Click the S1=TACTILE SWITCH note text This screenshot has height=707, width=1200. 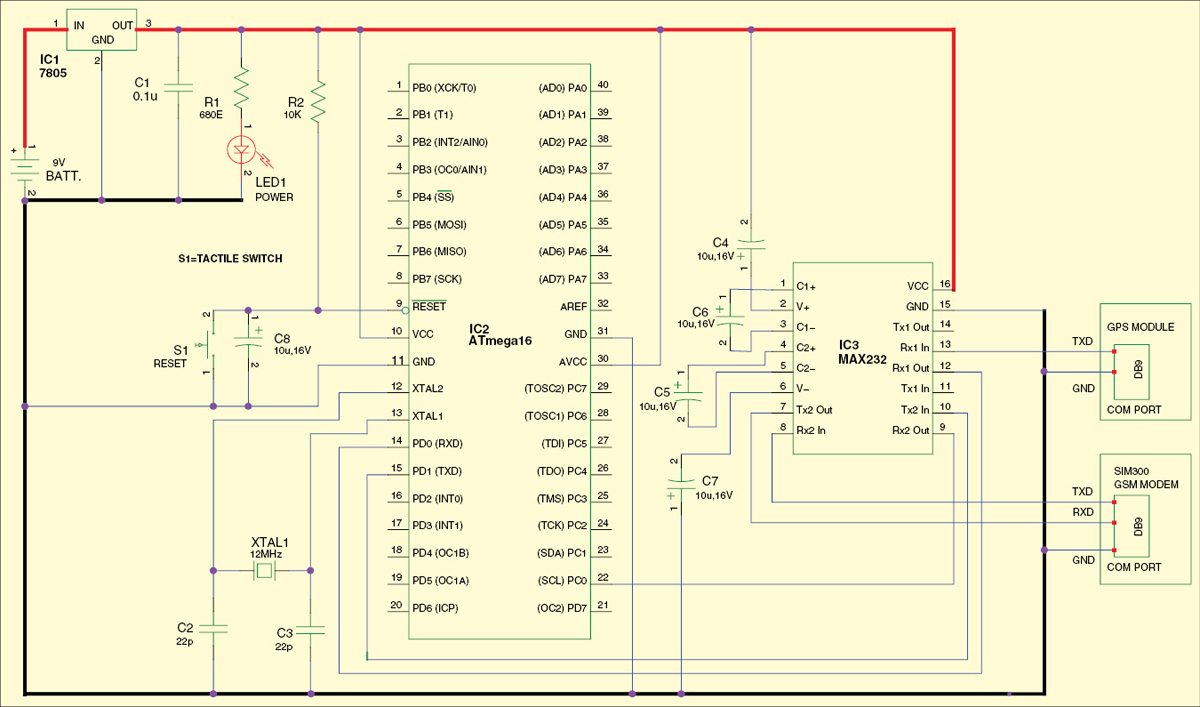pyautogui.click(x=229, y=259)
